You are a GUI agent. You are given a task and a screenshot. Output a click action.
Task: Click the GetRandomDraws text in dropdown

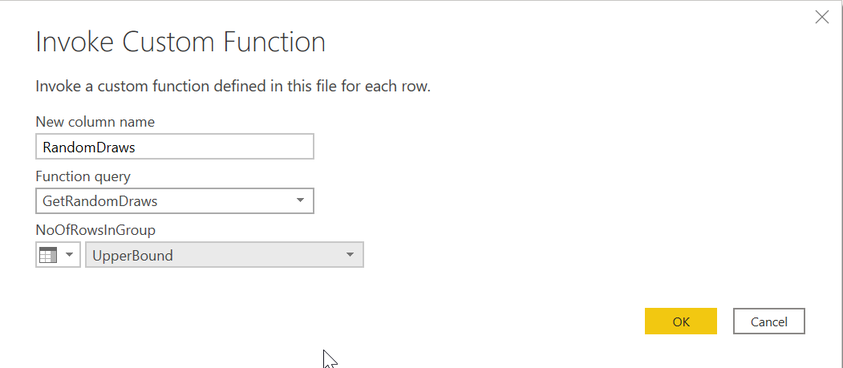tap(100, 201)
